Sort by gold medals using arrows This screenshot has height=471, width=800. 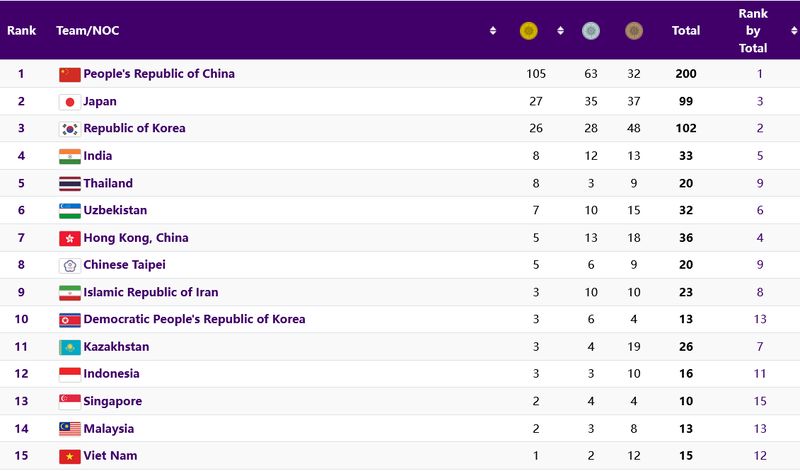[560, 31]
